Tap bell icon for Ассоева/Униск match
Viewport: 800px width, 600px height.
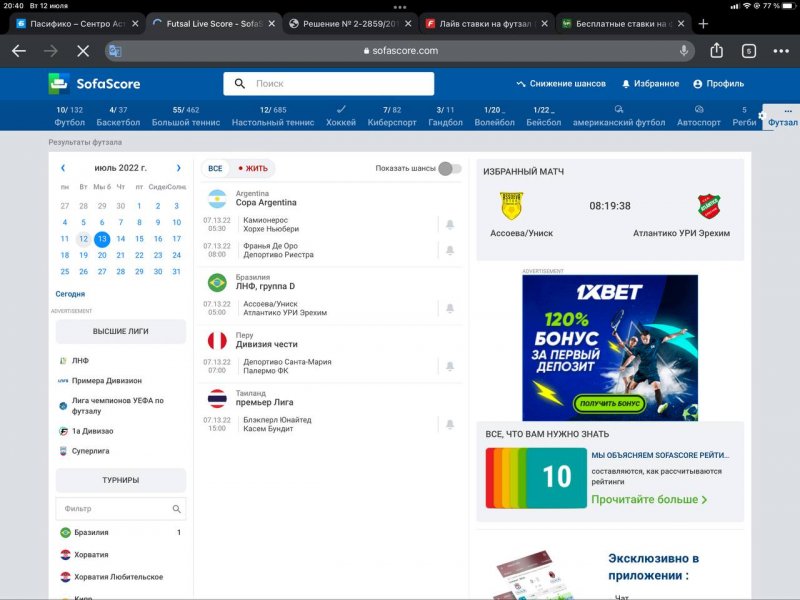[x=450, y=308]
